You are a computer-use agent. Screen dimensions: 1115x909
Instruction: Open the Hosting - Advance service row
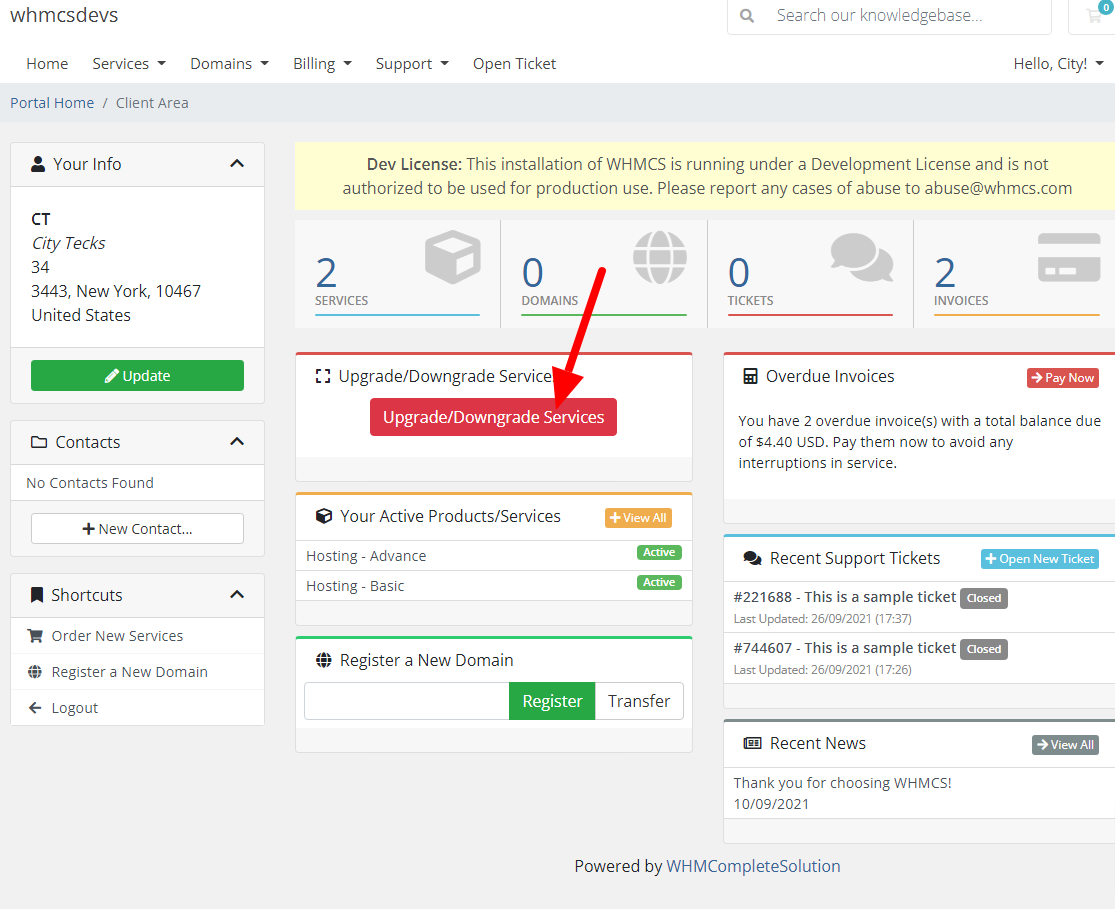coord(494,556)
